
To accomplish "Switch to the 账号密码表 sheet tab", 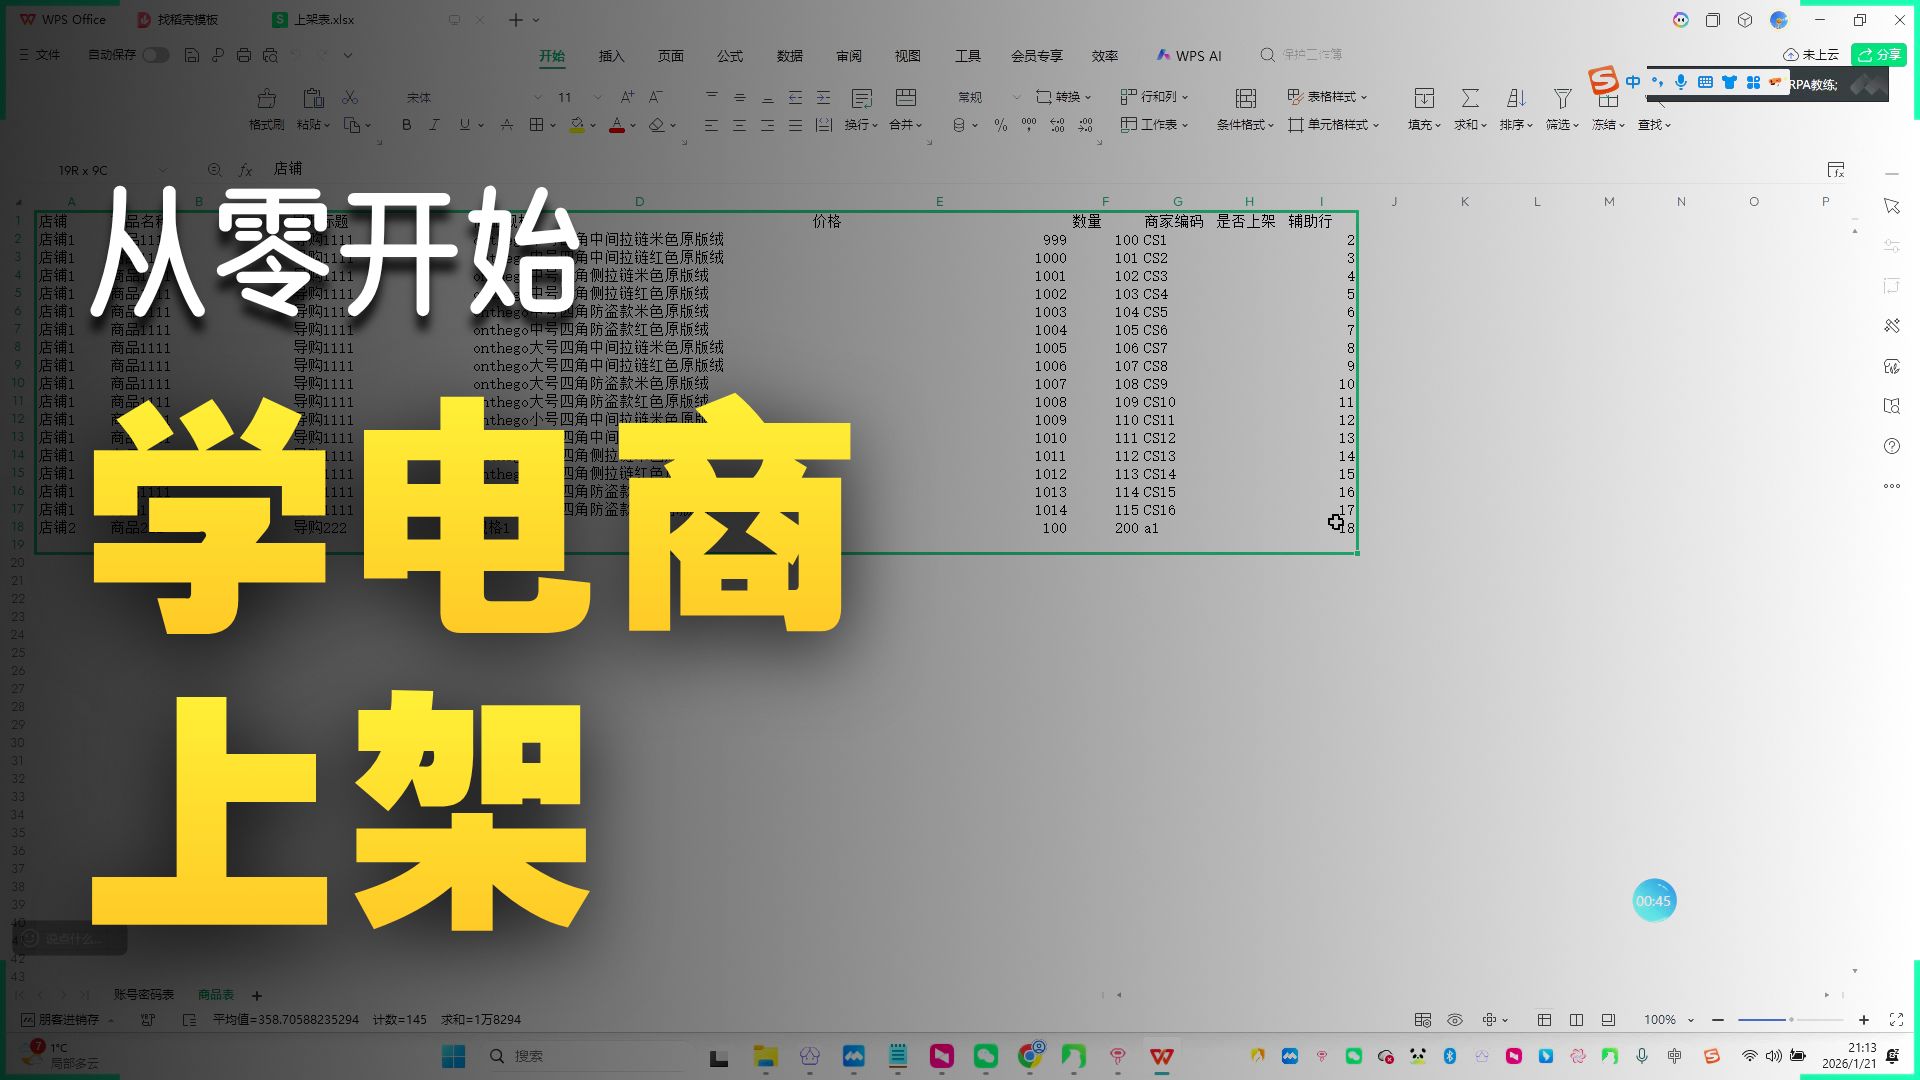I will point(143,995).
